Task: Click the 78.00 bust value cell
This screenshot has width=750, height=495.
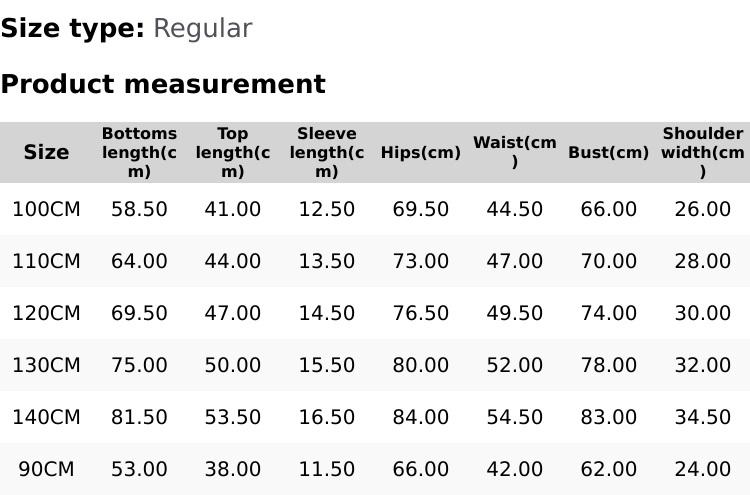Action: (608, 365)
